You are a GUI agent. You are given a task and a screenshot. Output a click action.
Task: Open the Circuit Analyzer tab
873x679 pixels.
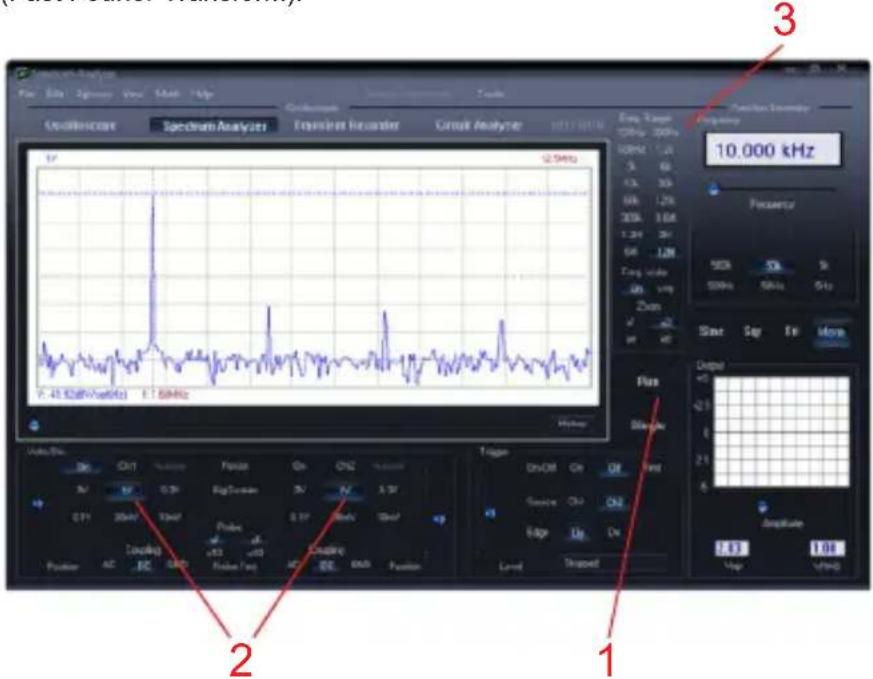[478, 125]
